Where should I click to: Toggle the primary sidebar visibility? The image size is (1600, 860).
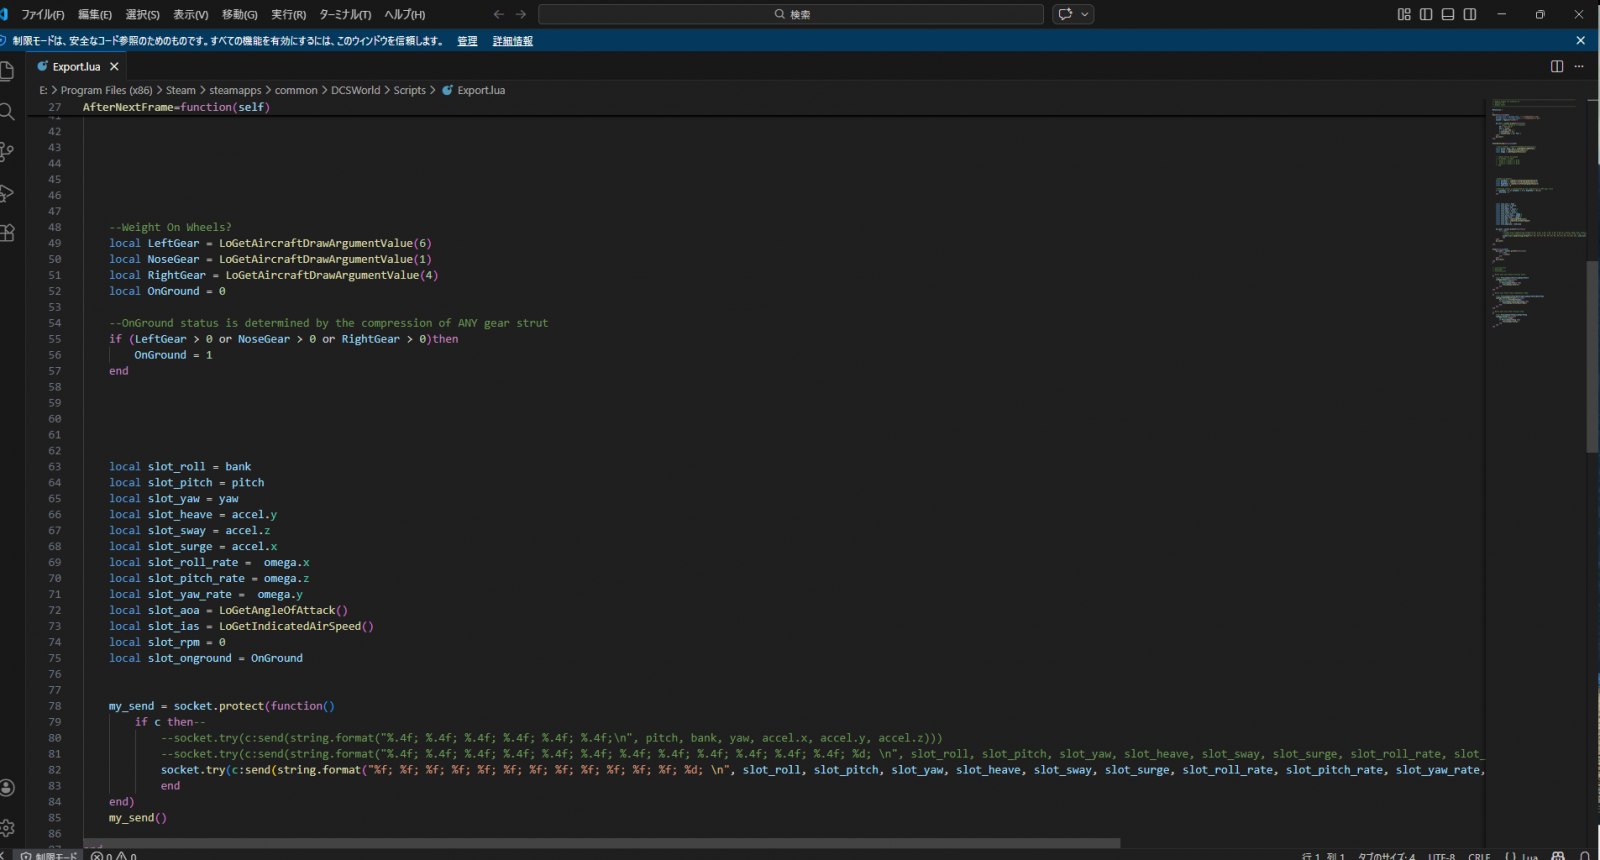click(1426, 14)
